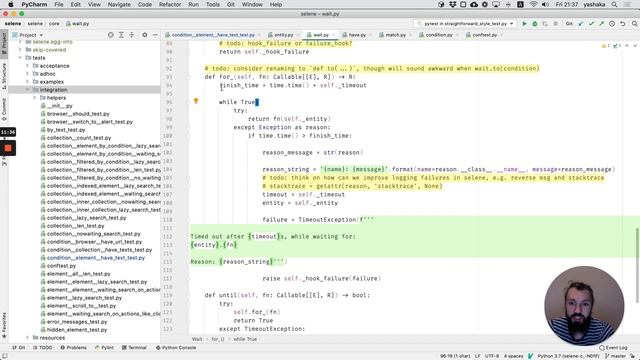Click the core breadcrumb in navigation bar
The width and height of the screenshot is (640, 360).
tap(54, 24)
